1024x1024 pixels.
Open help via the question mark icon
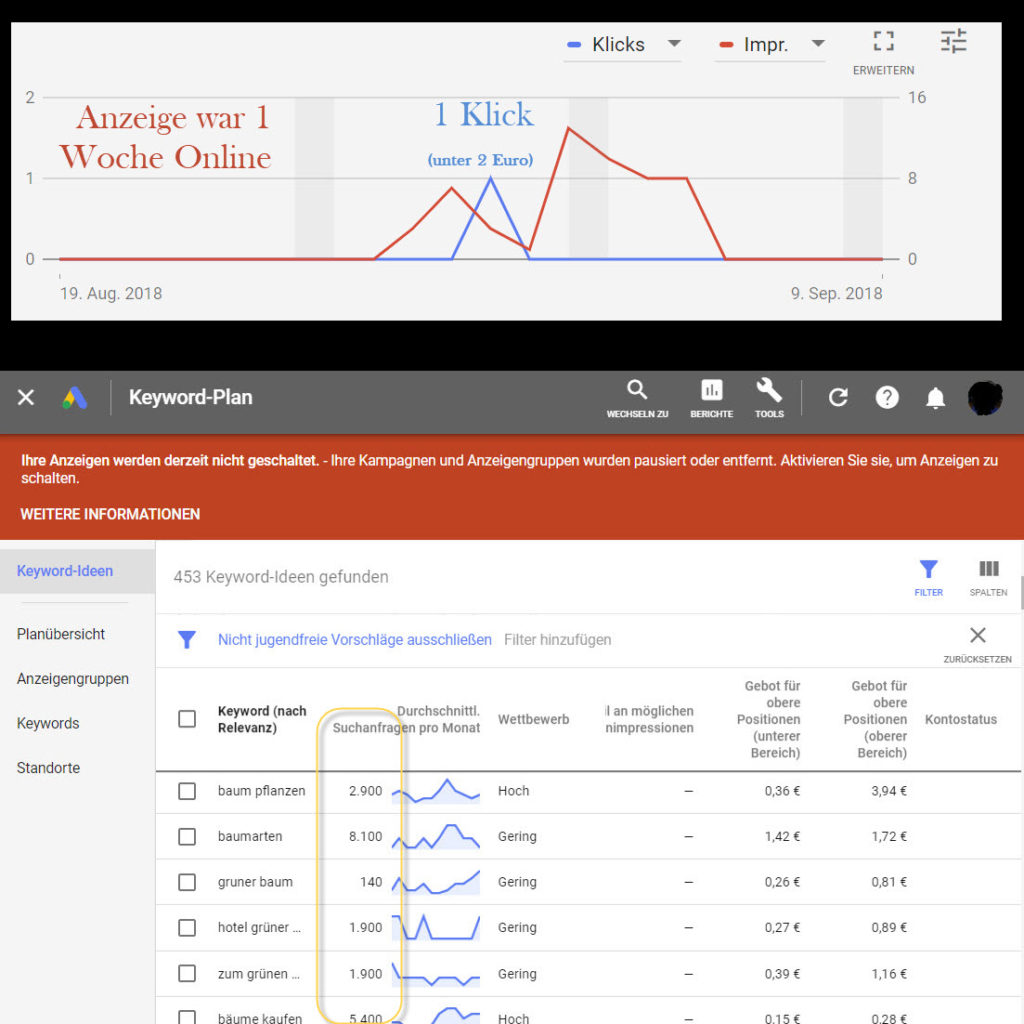pos(887,397)
